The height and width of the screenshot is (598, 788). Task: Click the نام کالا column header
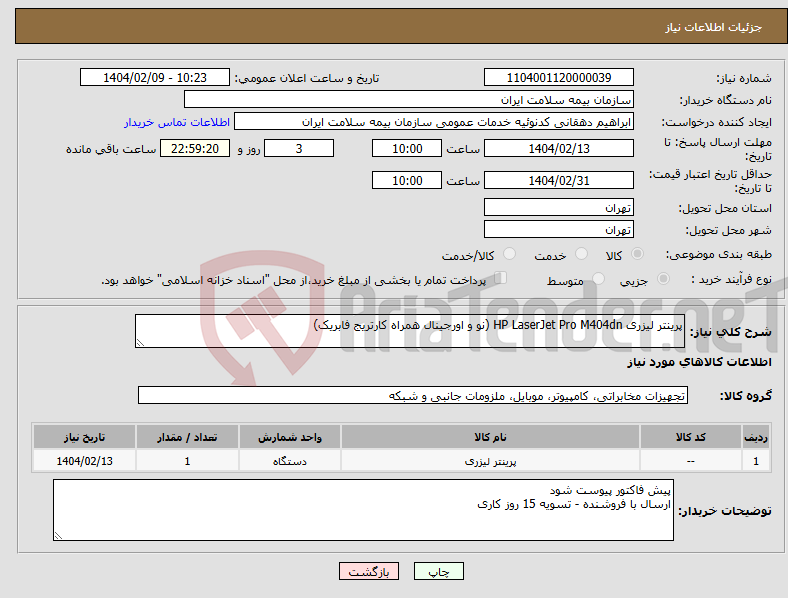coord(490,437)
